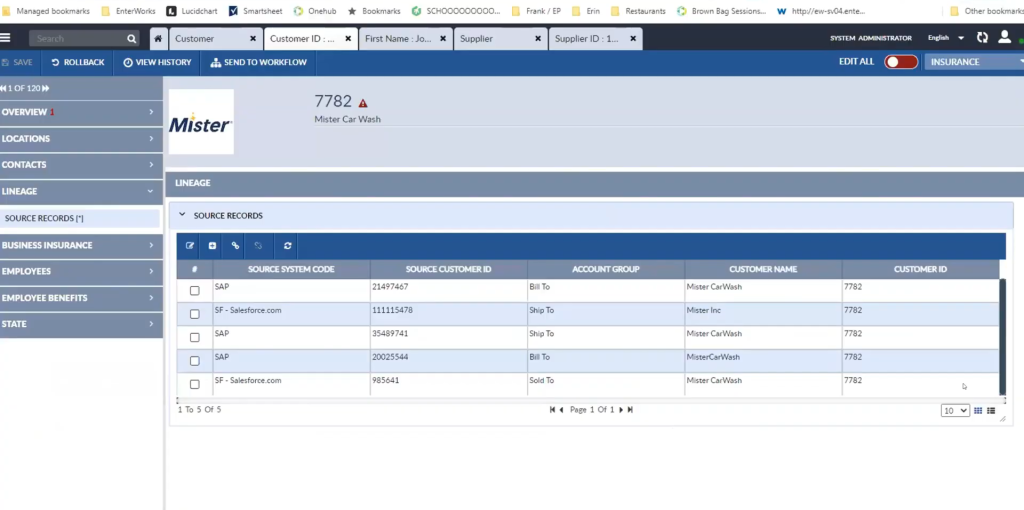Toggle the Edit All switch
Viewport: 1024px width, 510px height.
point(901,62)
